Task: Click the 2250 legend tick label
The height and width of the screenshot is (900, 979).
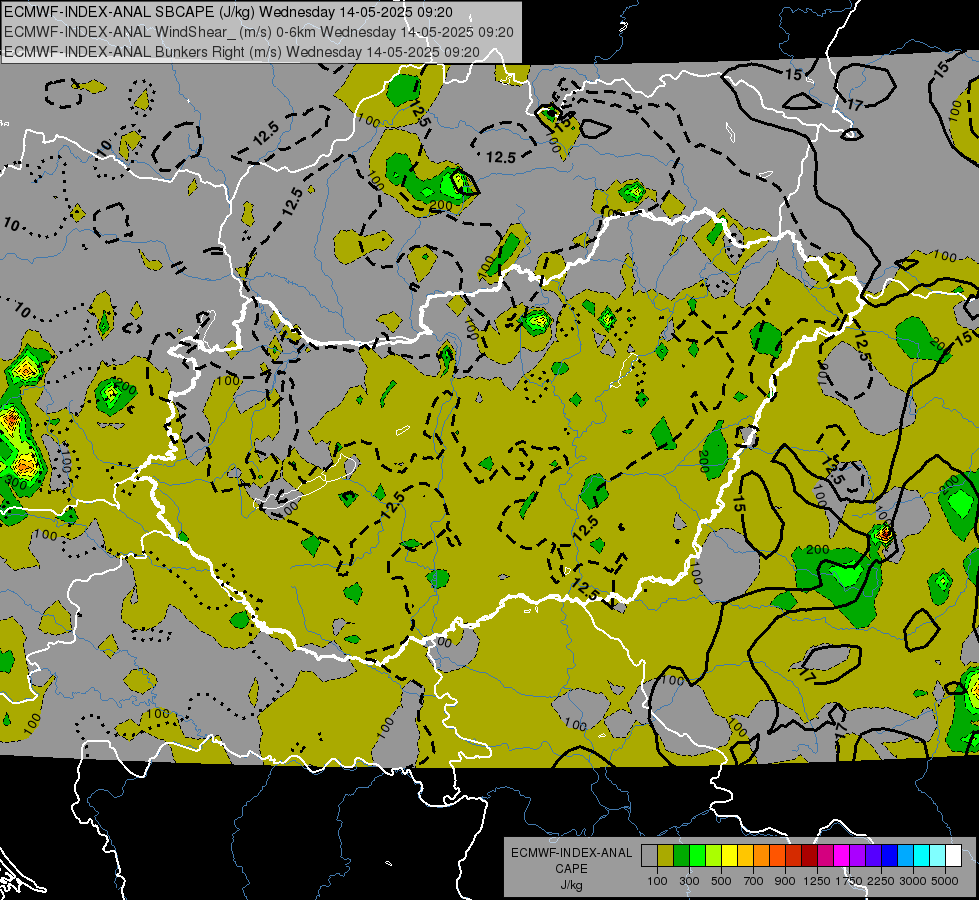Action: pyautogui.click(x=881, y=881)
